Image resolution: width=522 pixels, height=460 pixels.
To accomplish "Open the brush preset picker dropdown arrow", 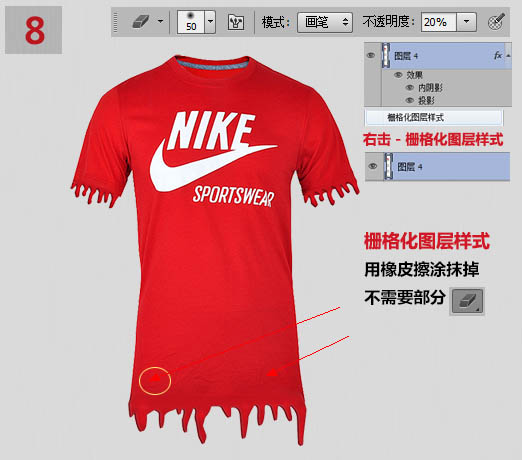I will (x=210, y=22).
